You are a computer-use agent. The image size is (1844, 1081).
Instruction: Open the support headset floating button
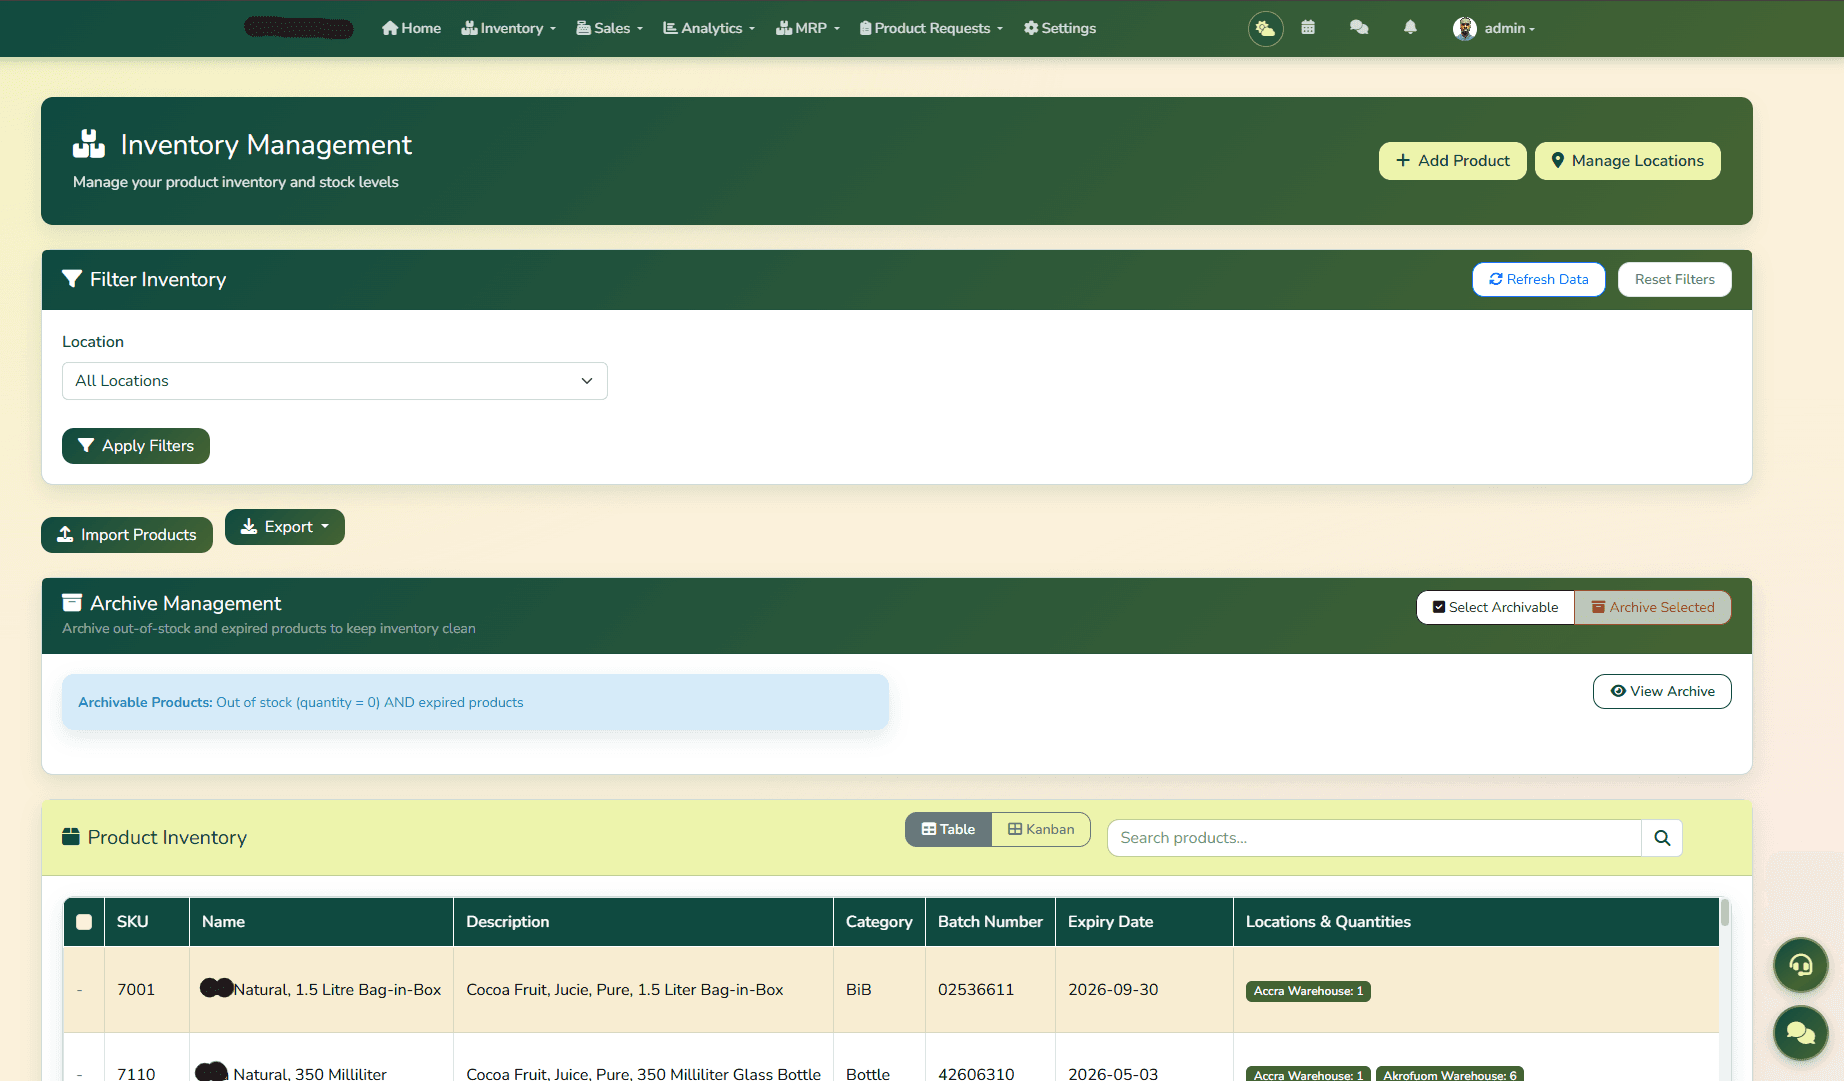1801,965
